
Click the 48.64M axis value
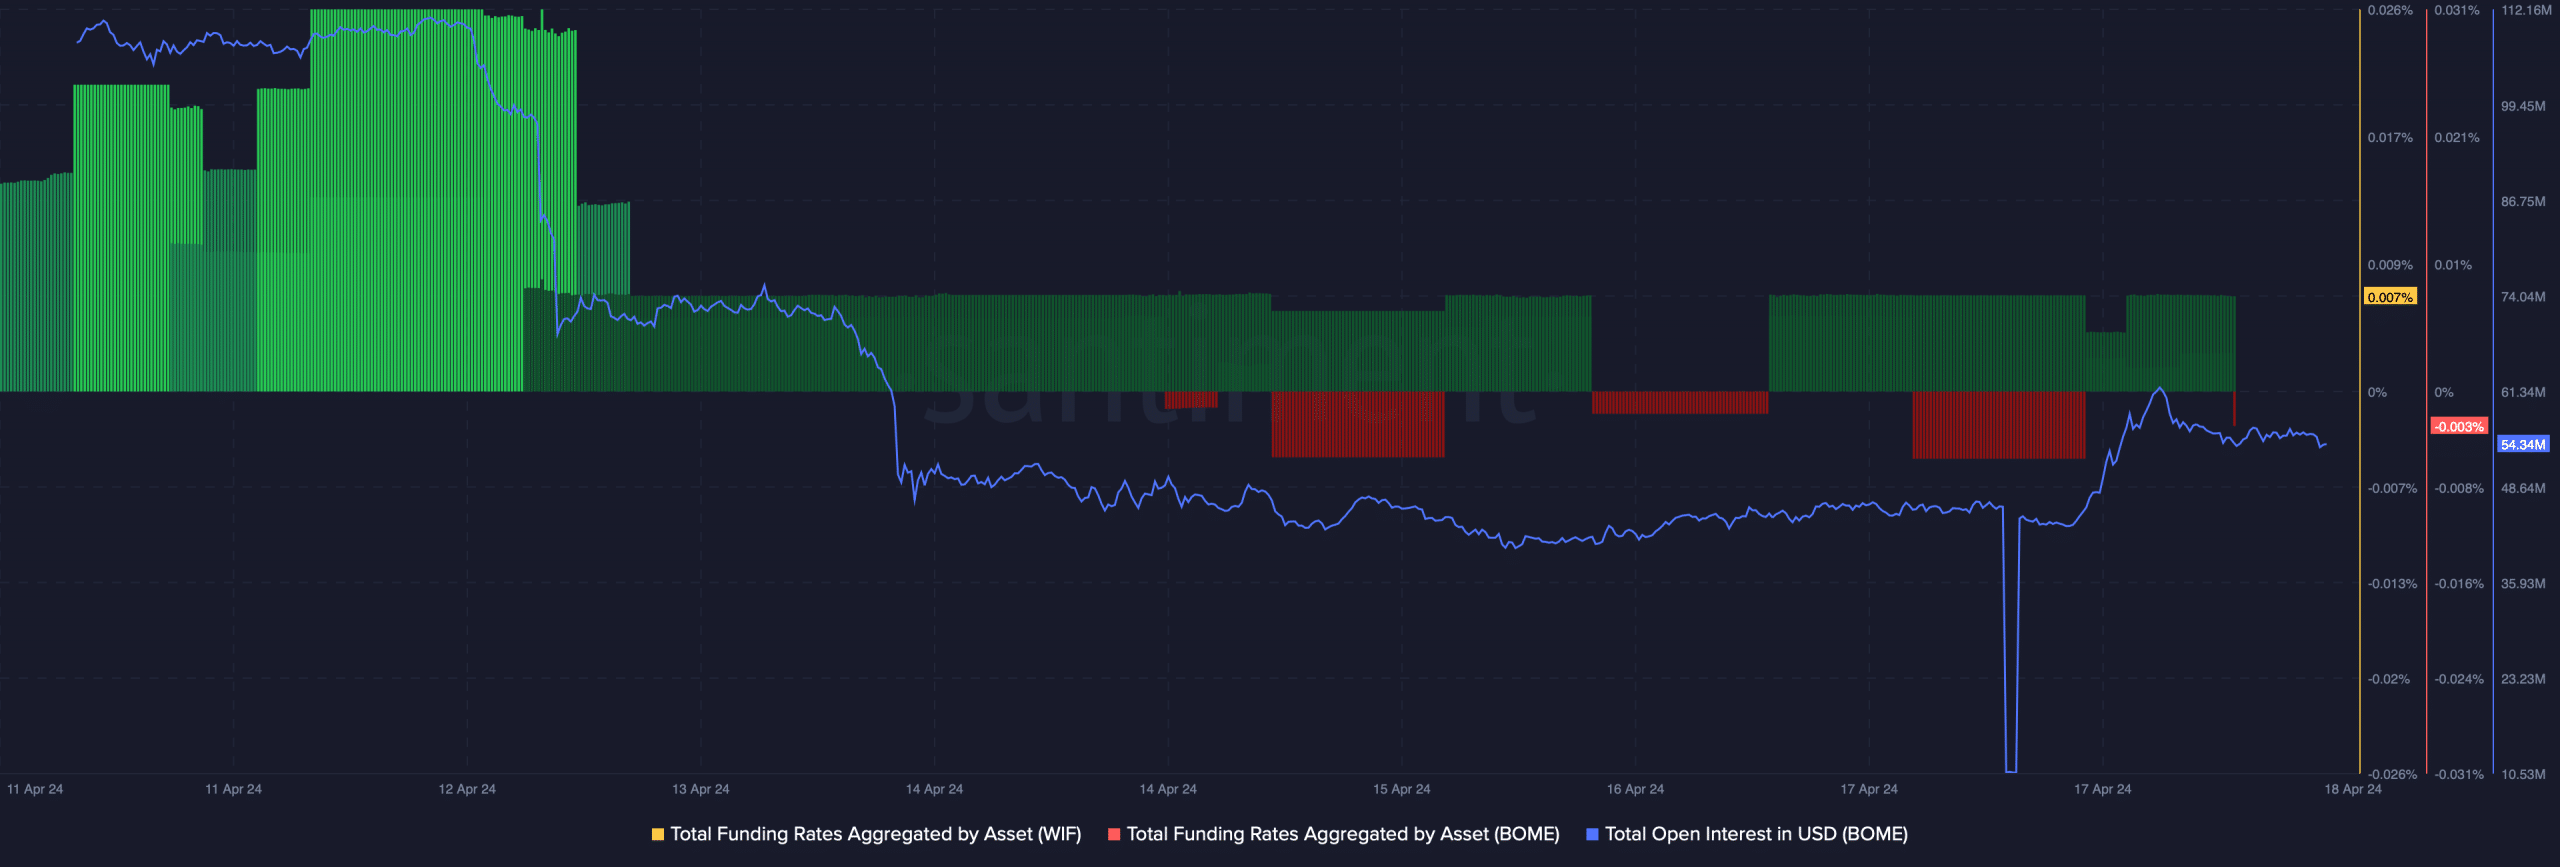pyautogui.click(x=2523, y=488)
